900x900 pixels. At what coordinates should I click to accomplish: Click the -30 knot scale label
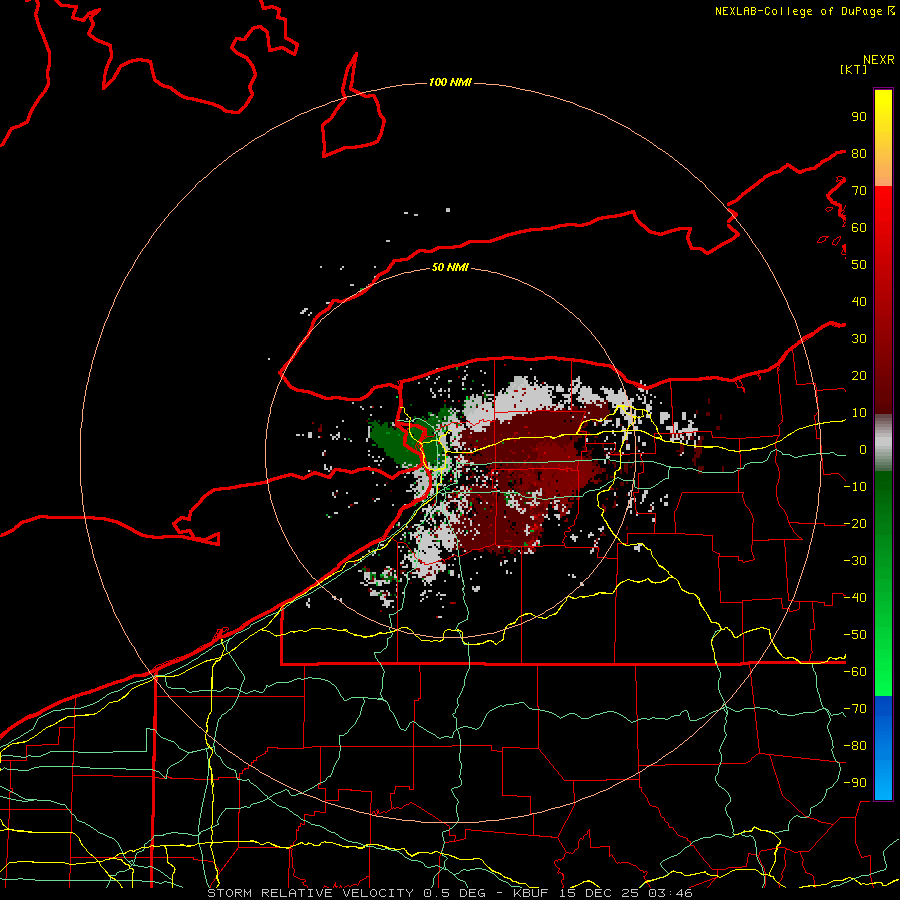(x=855, y=561)
